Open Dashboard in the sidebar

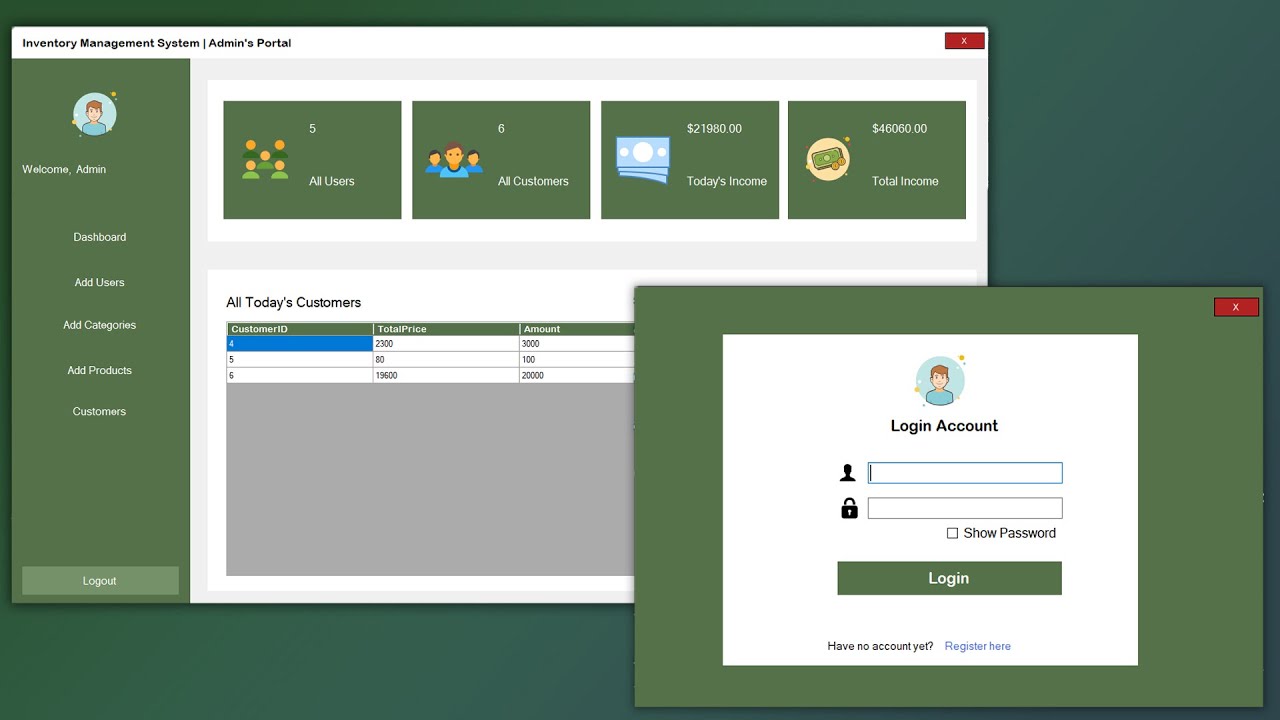100,237
